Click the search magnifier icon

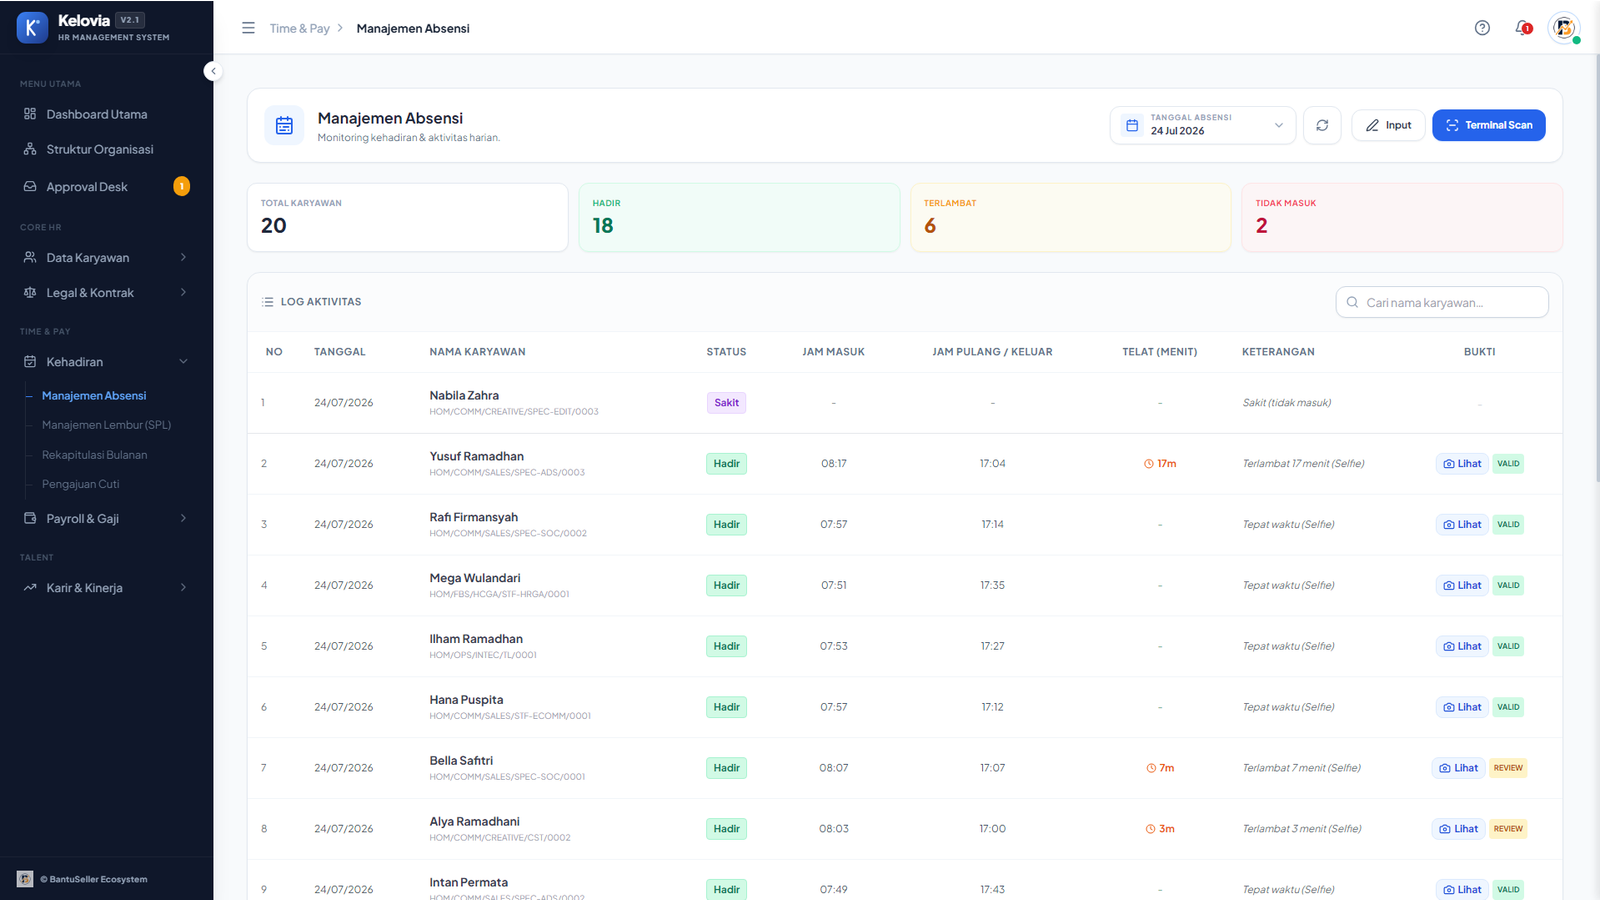pos(1352,302)
